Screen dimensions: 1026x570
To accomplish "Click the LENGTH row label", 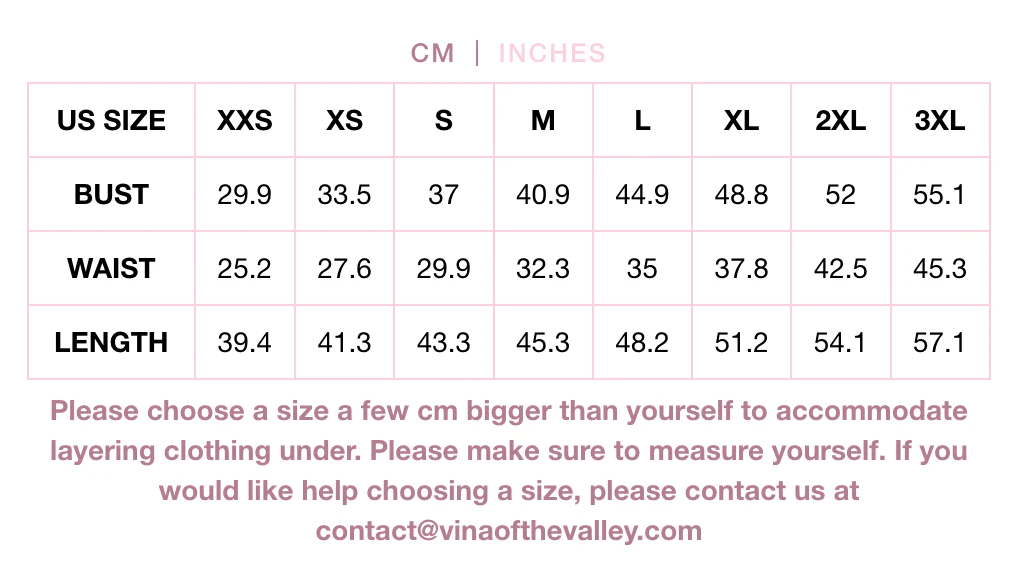I will (x=111, y=342).
